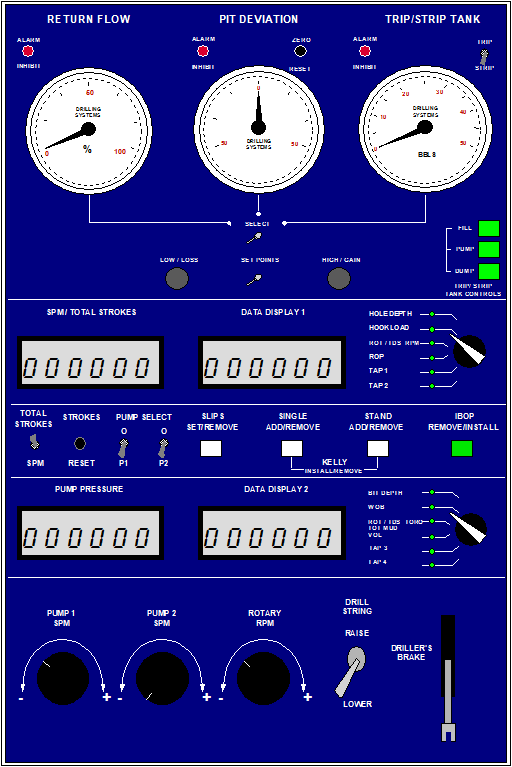Click the Drill String raise/lower lever
The height and width of the screenshot is (767, 512).
click(x=351, y=671)
